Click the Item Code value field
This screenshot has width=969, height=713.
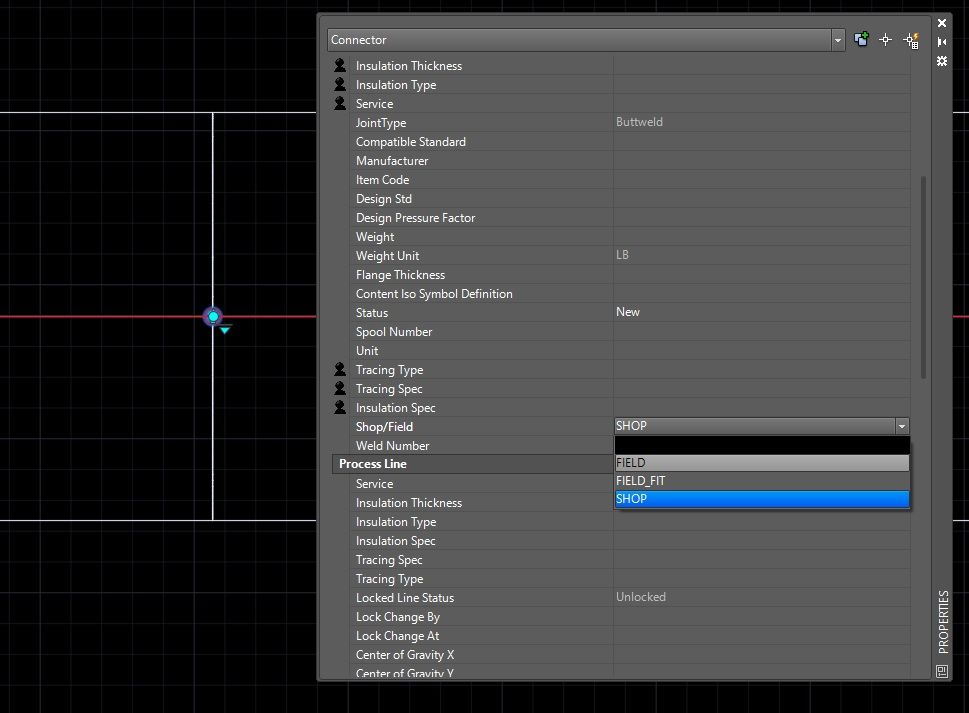pyautogui.click(x=761, y=180)
